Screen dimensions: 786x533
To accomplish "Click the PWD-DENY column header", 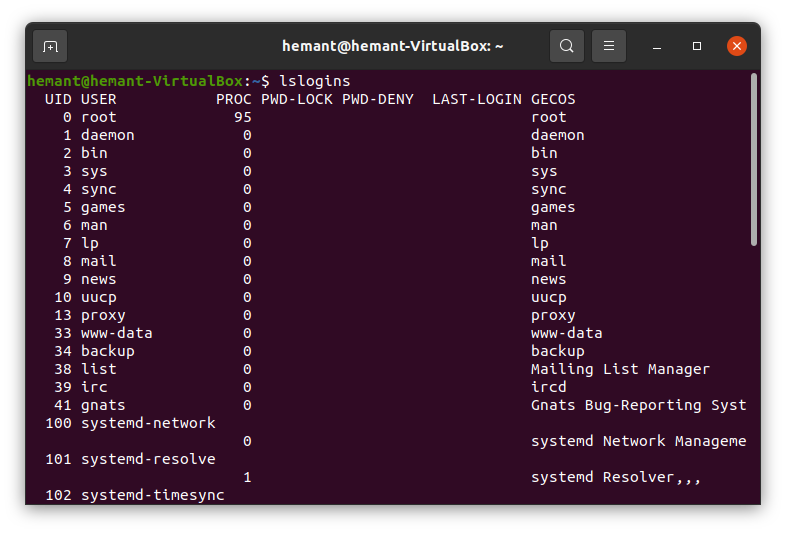I will click(x=378, y=99).
